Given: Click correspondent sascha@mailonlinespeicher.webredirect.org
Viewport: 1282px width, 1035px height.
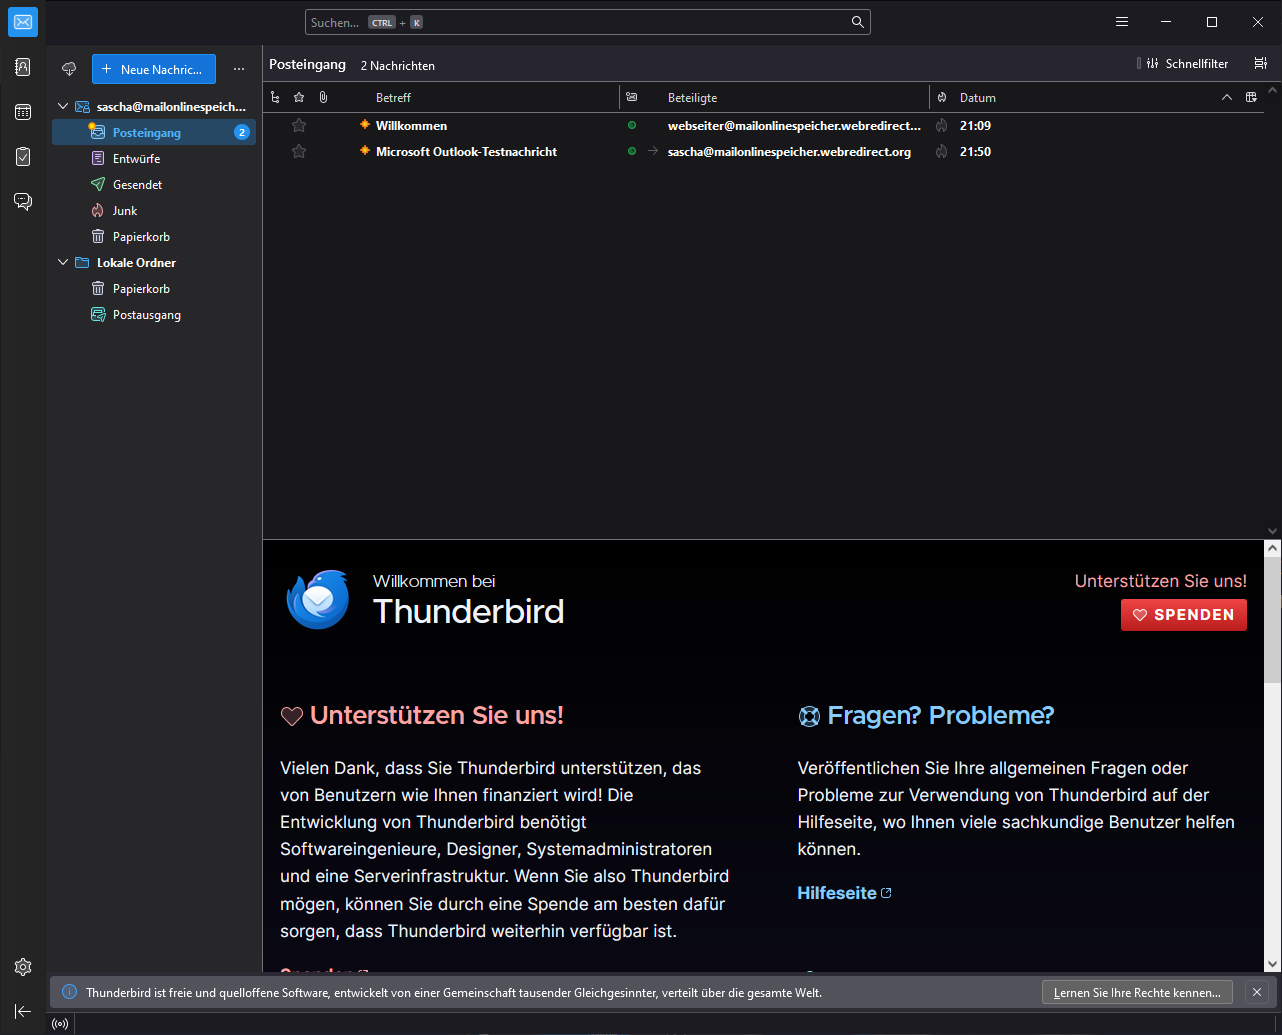Looking at the screenshot, I should 789,152.
